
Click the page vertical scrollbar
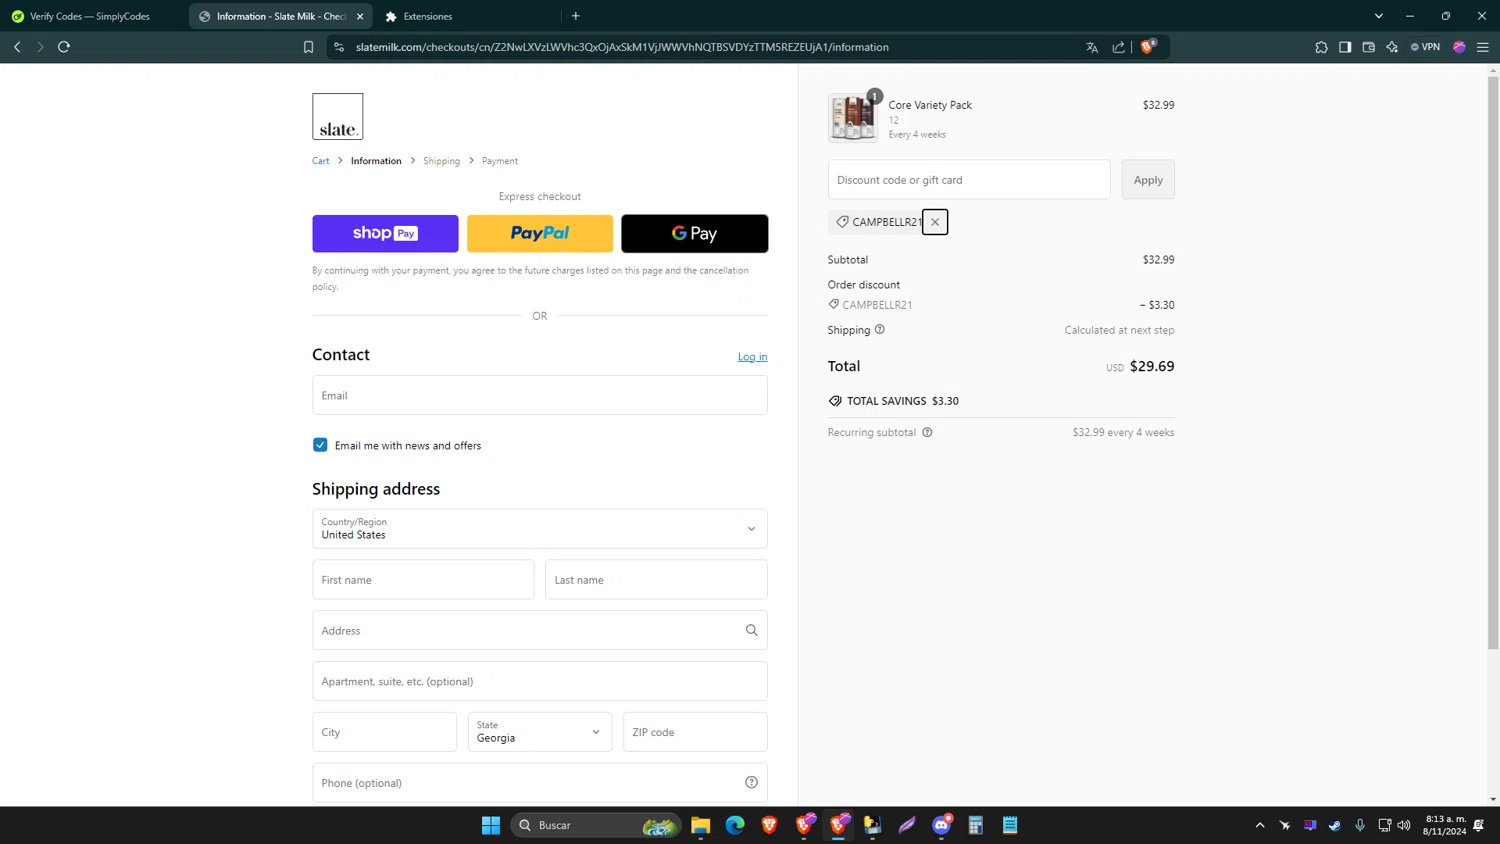[1493, 363]
